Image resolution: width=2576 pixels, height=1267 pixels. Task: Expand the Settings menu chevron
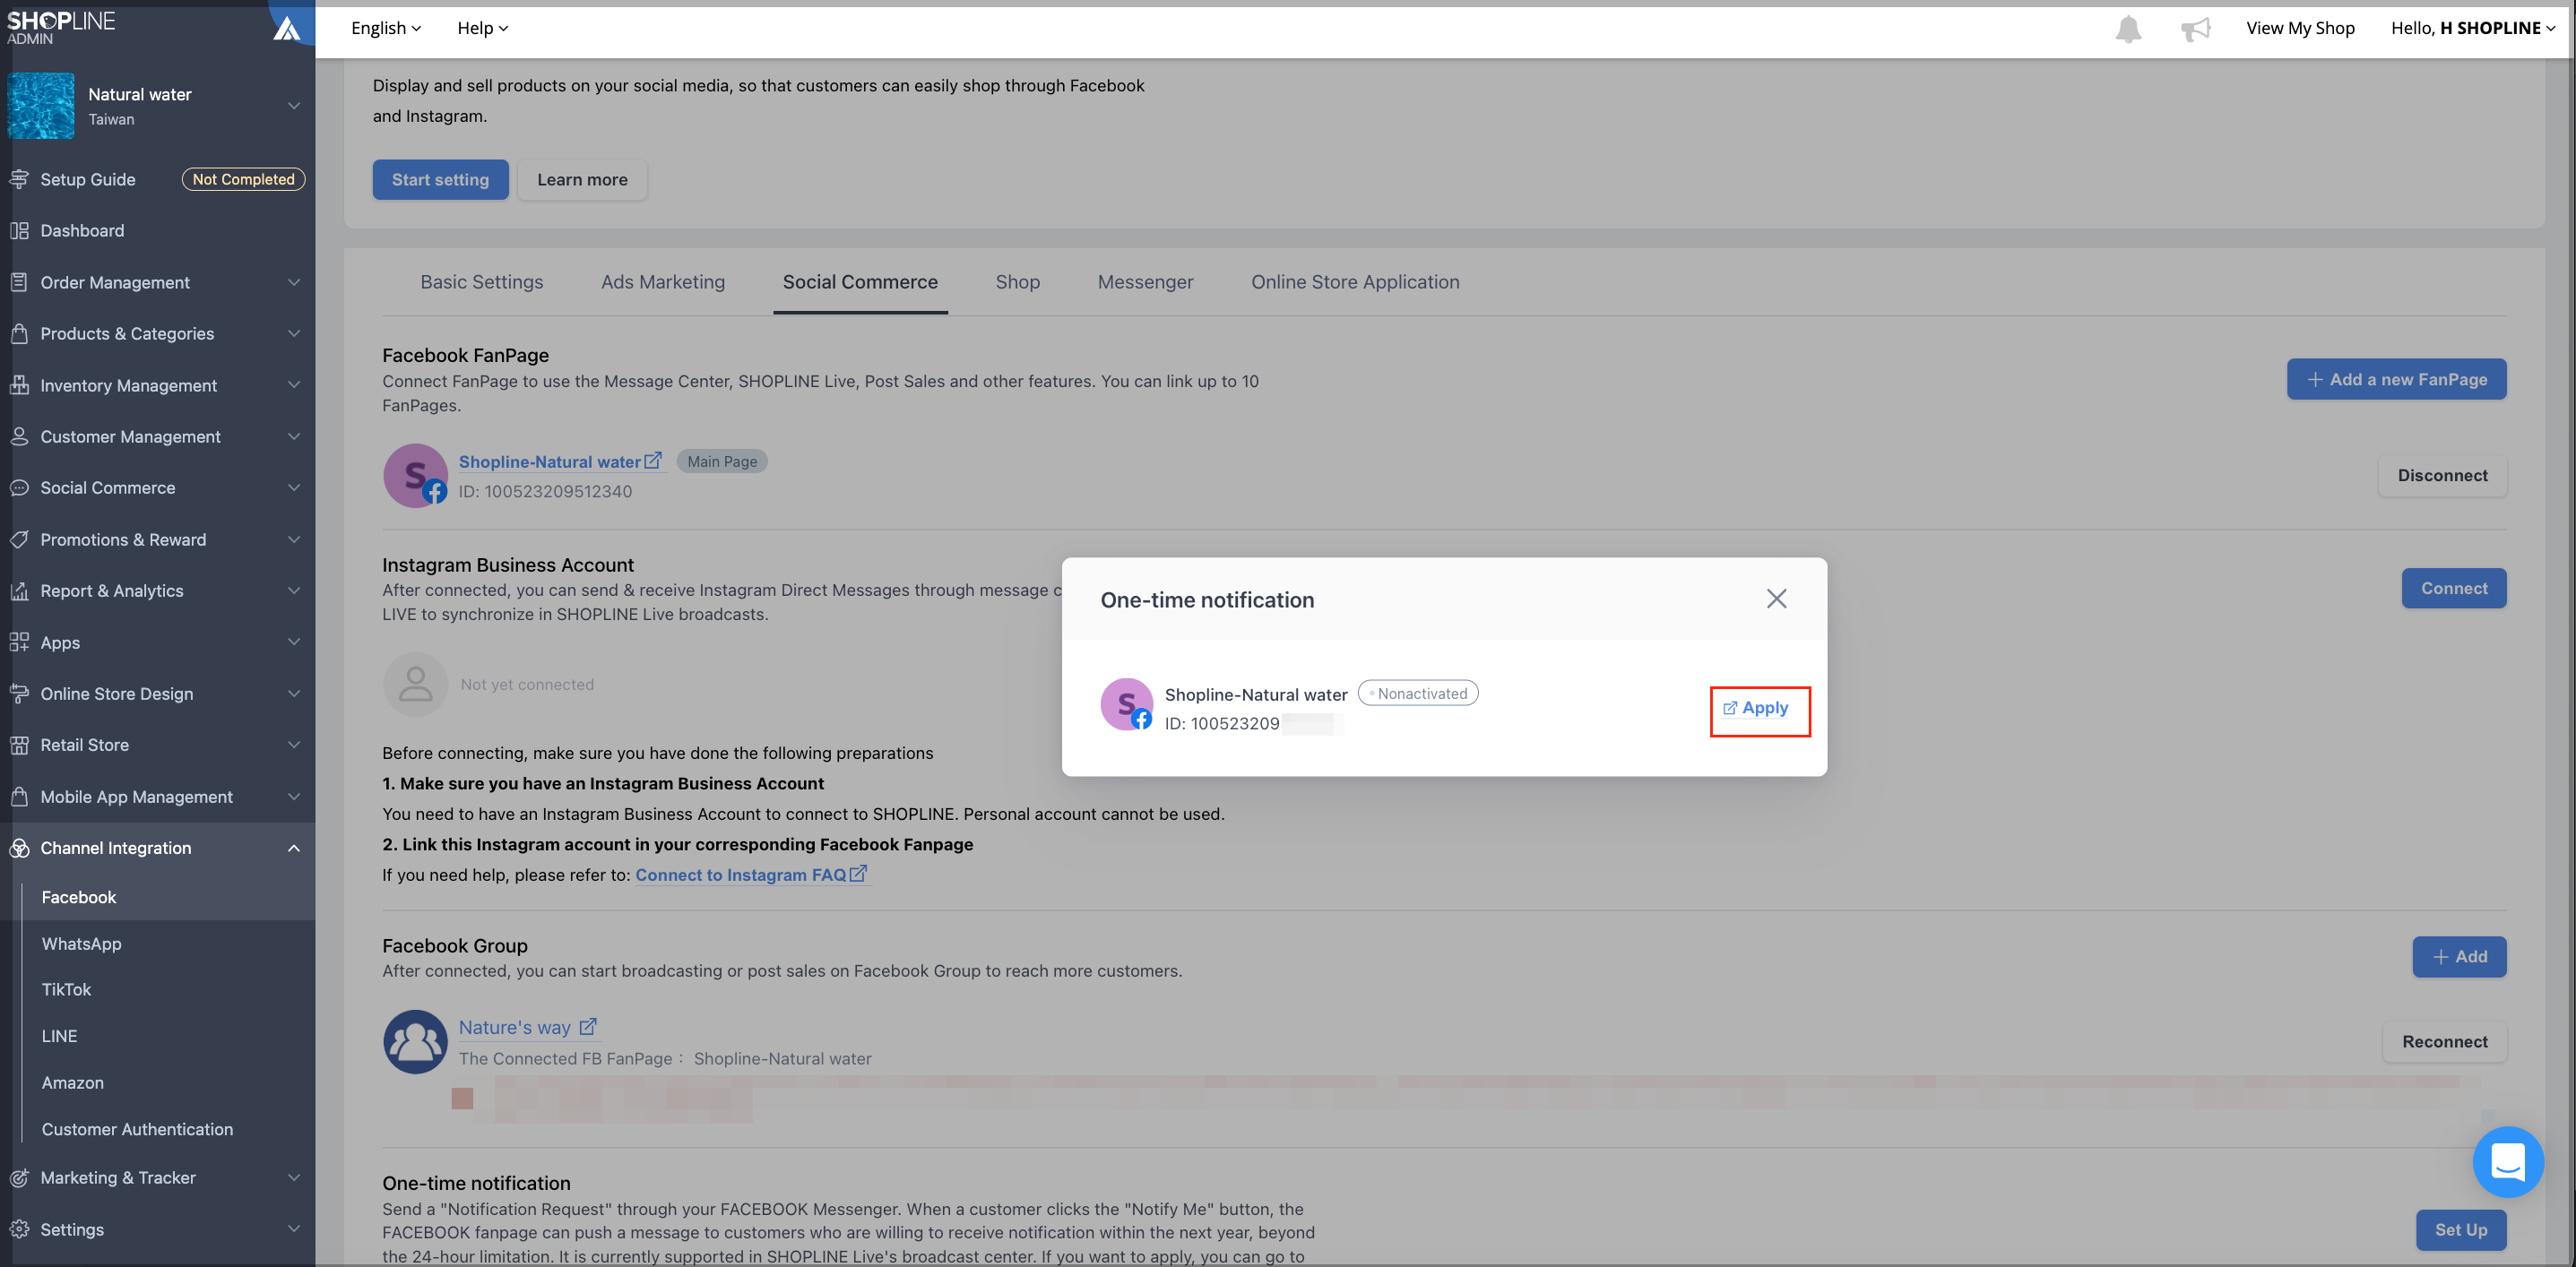click(x=294, y=1230)
